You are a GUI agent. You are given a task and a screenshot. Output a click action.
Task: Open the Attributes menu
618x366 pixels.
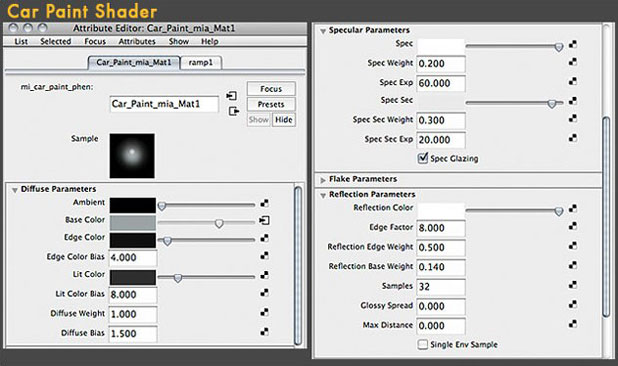137,41
